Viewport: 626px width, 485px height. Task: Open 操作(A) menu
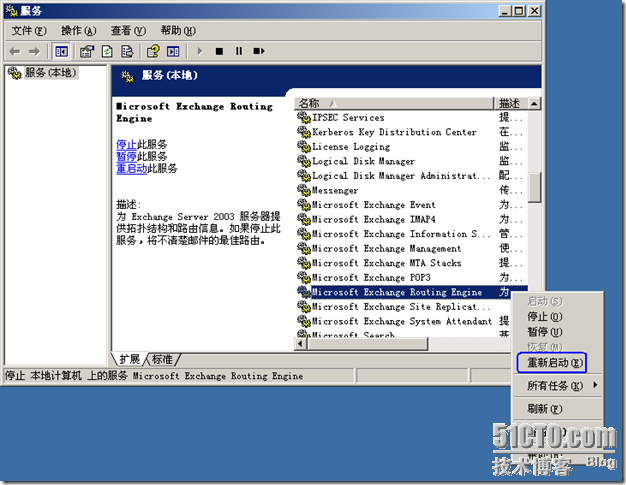coord(78,31)
